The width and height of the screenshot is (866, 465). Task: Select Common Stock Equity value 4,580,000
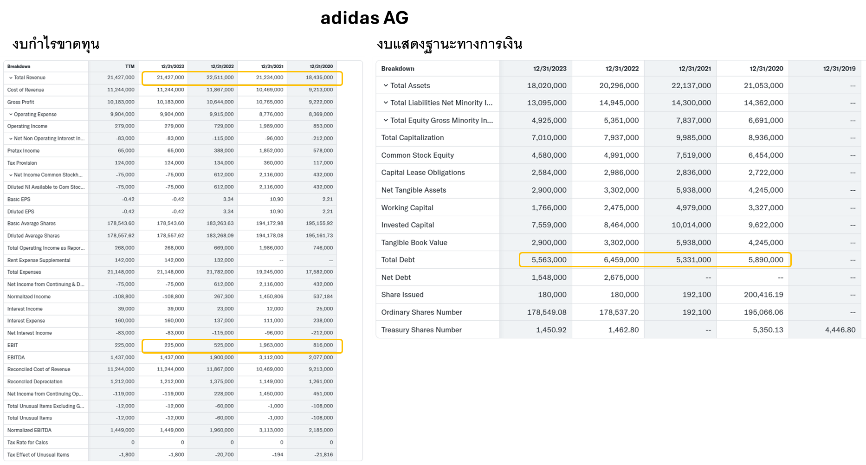[549, 155]
